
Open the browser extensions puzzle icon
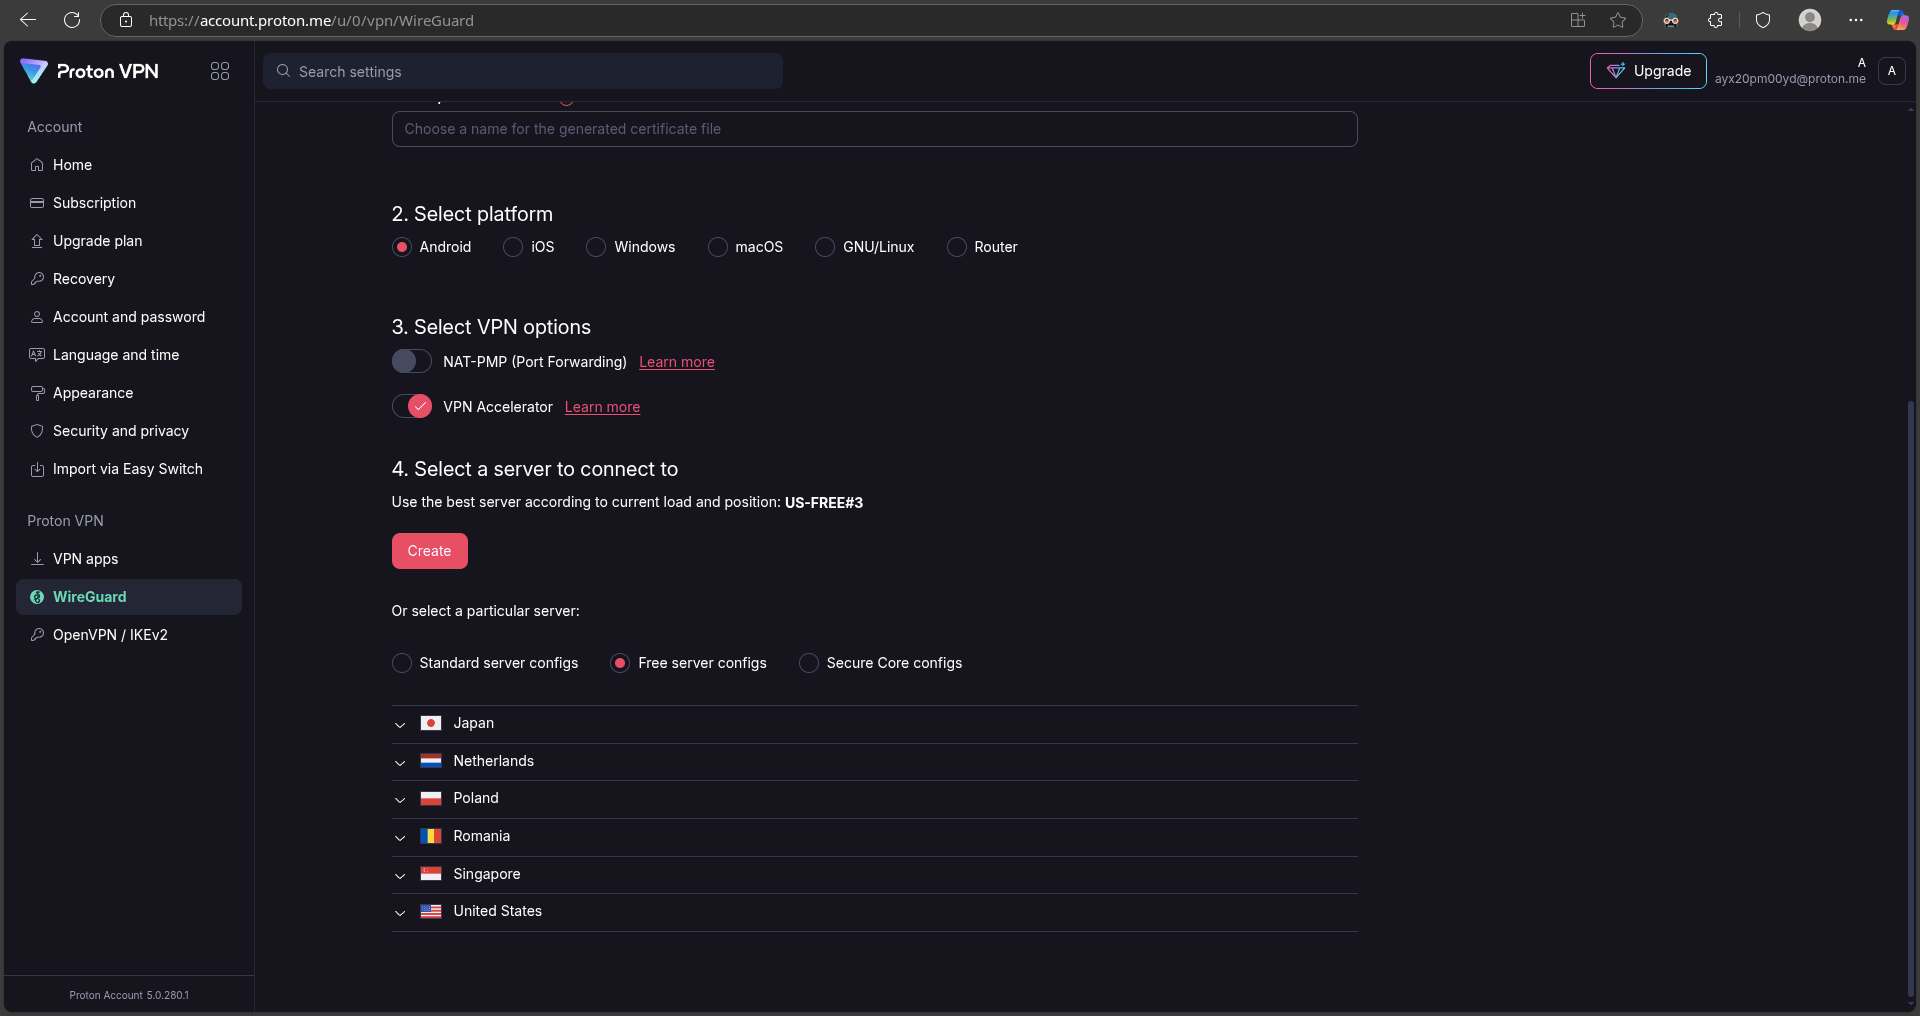(x=1715, y=20)
